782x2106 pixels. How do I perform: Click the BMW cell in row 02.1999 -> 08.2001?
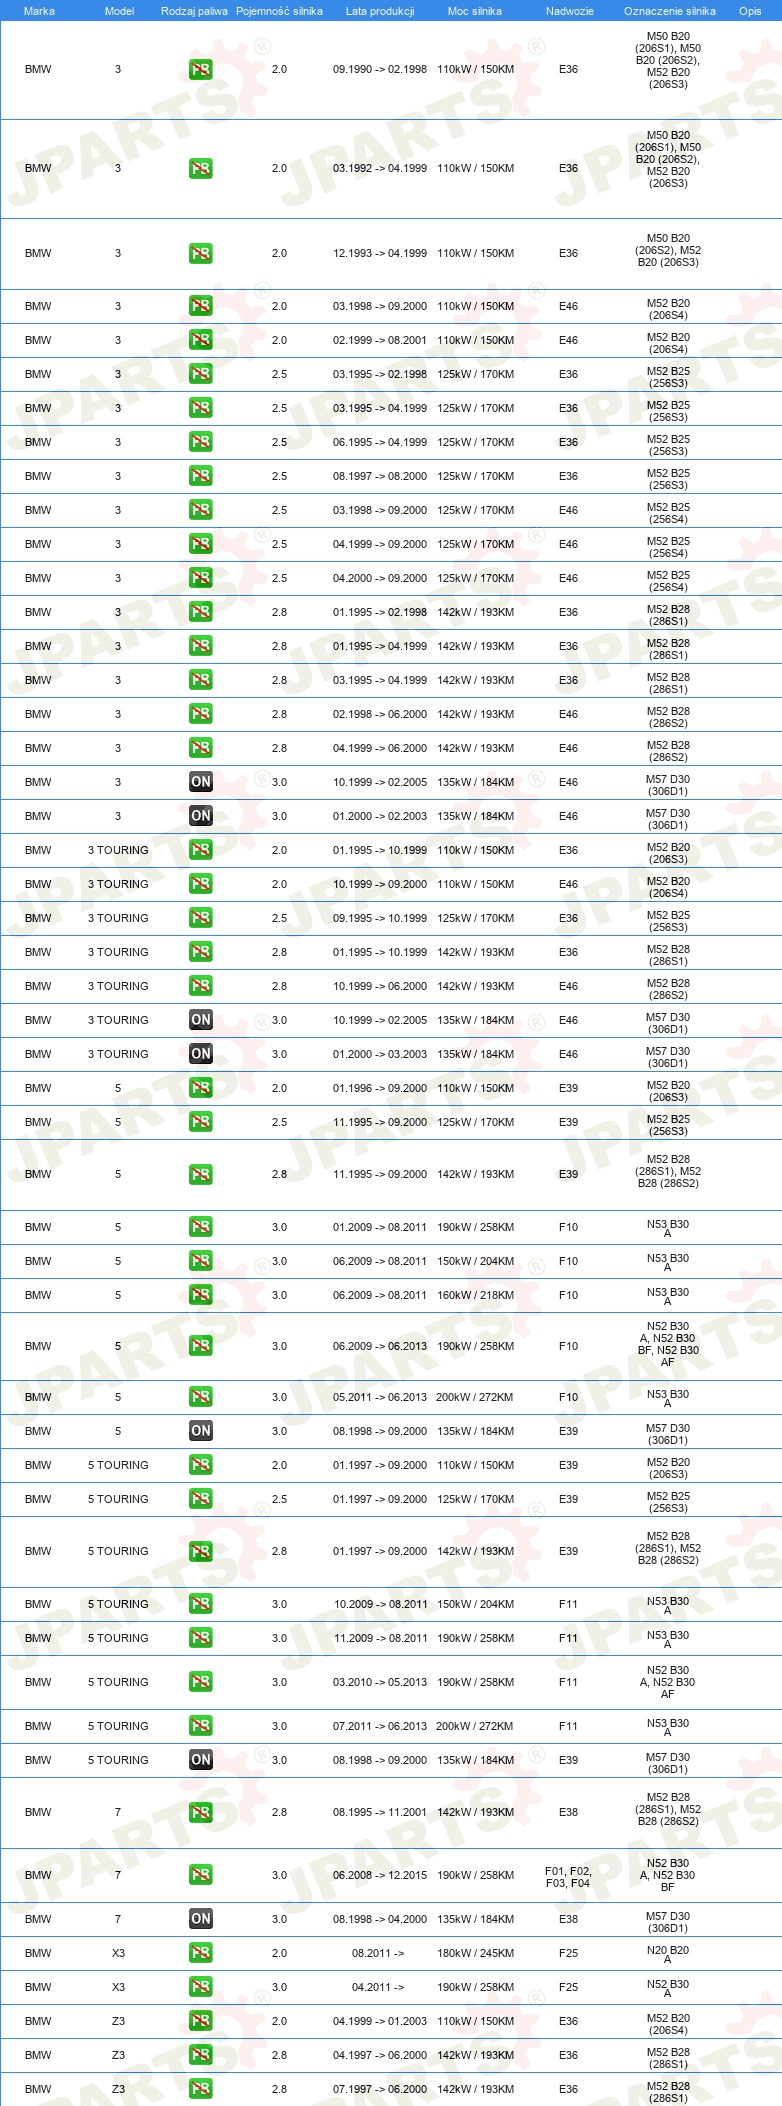(38, 341)
